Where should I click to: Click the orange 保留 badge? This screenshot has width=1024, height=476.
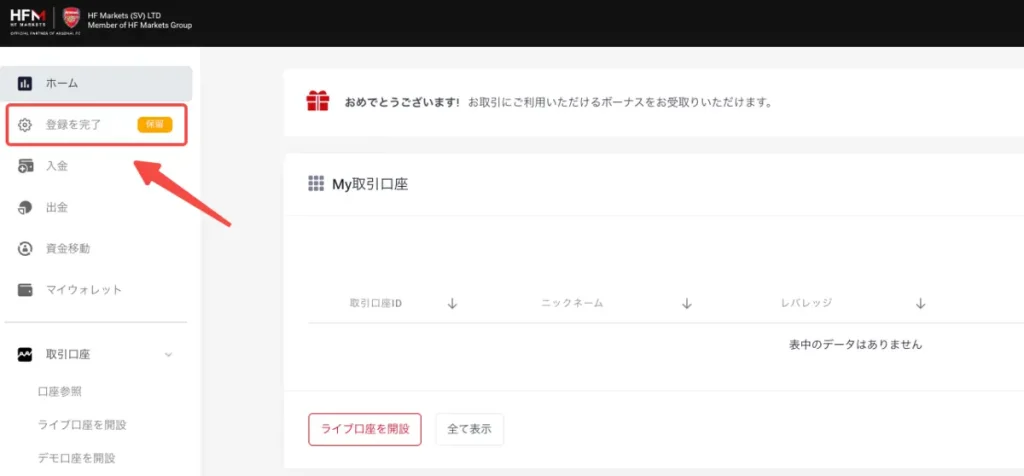pyautogui.click(x=155, y=125)
